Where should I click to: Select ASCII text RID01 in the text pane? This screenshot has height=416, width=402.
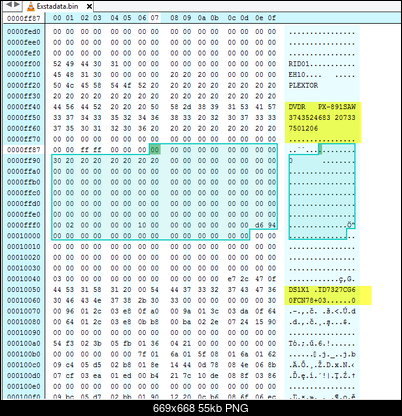298,64
